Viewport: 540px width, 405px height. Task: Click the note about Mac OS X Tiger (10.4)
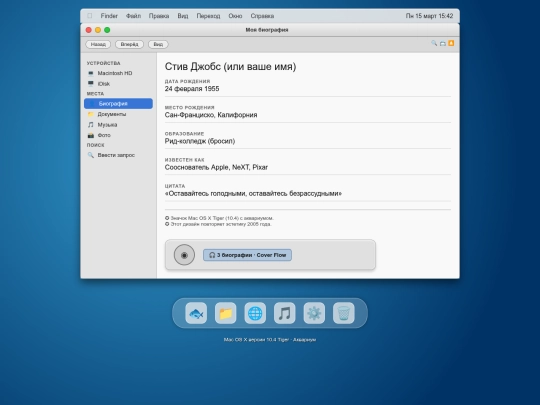click(219, 218)
